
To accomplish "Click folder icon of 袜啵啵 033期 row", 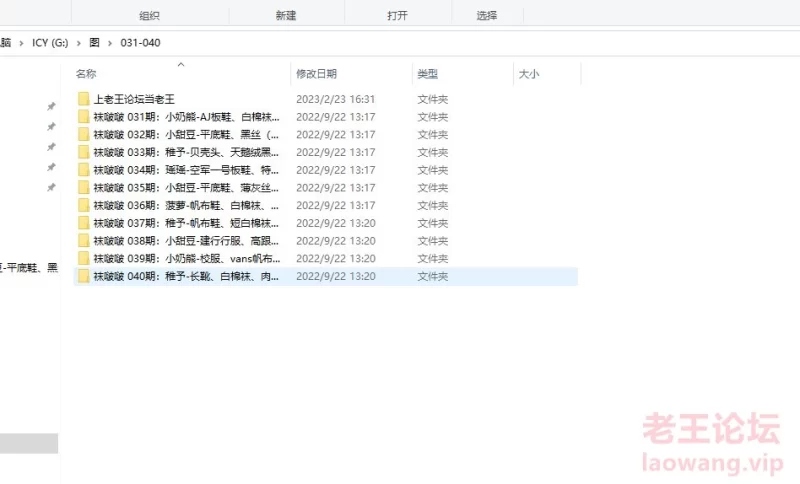I will pyautogui.click(x=84, y=152).
